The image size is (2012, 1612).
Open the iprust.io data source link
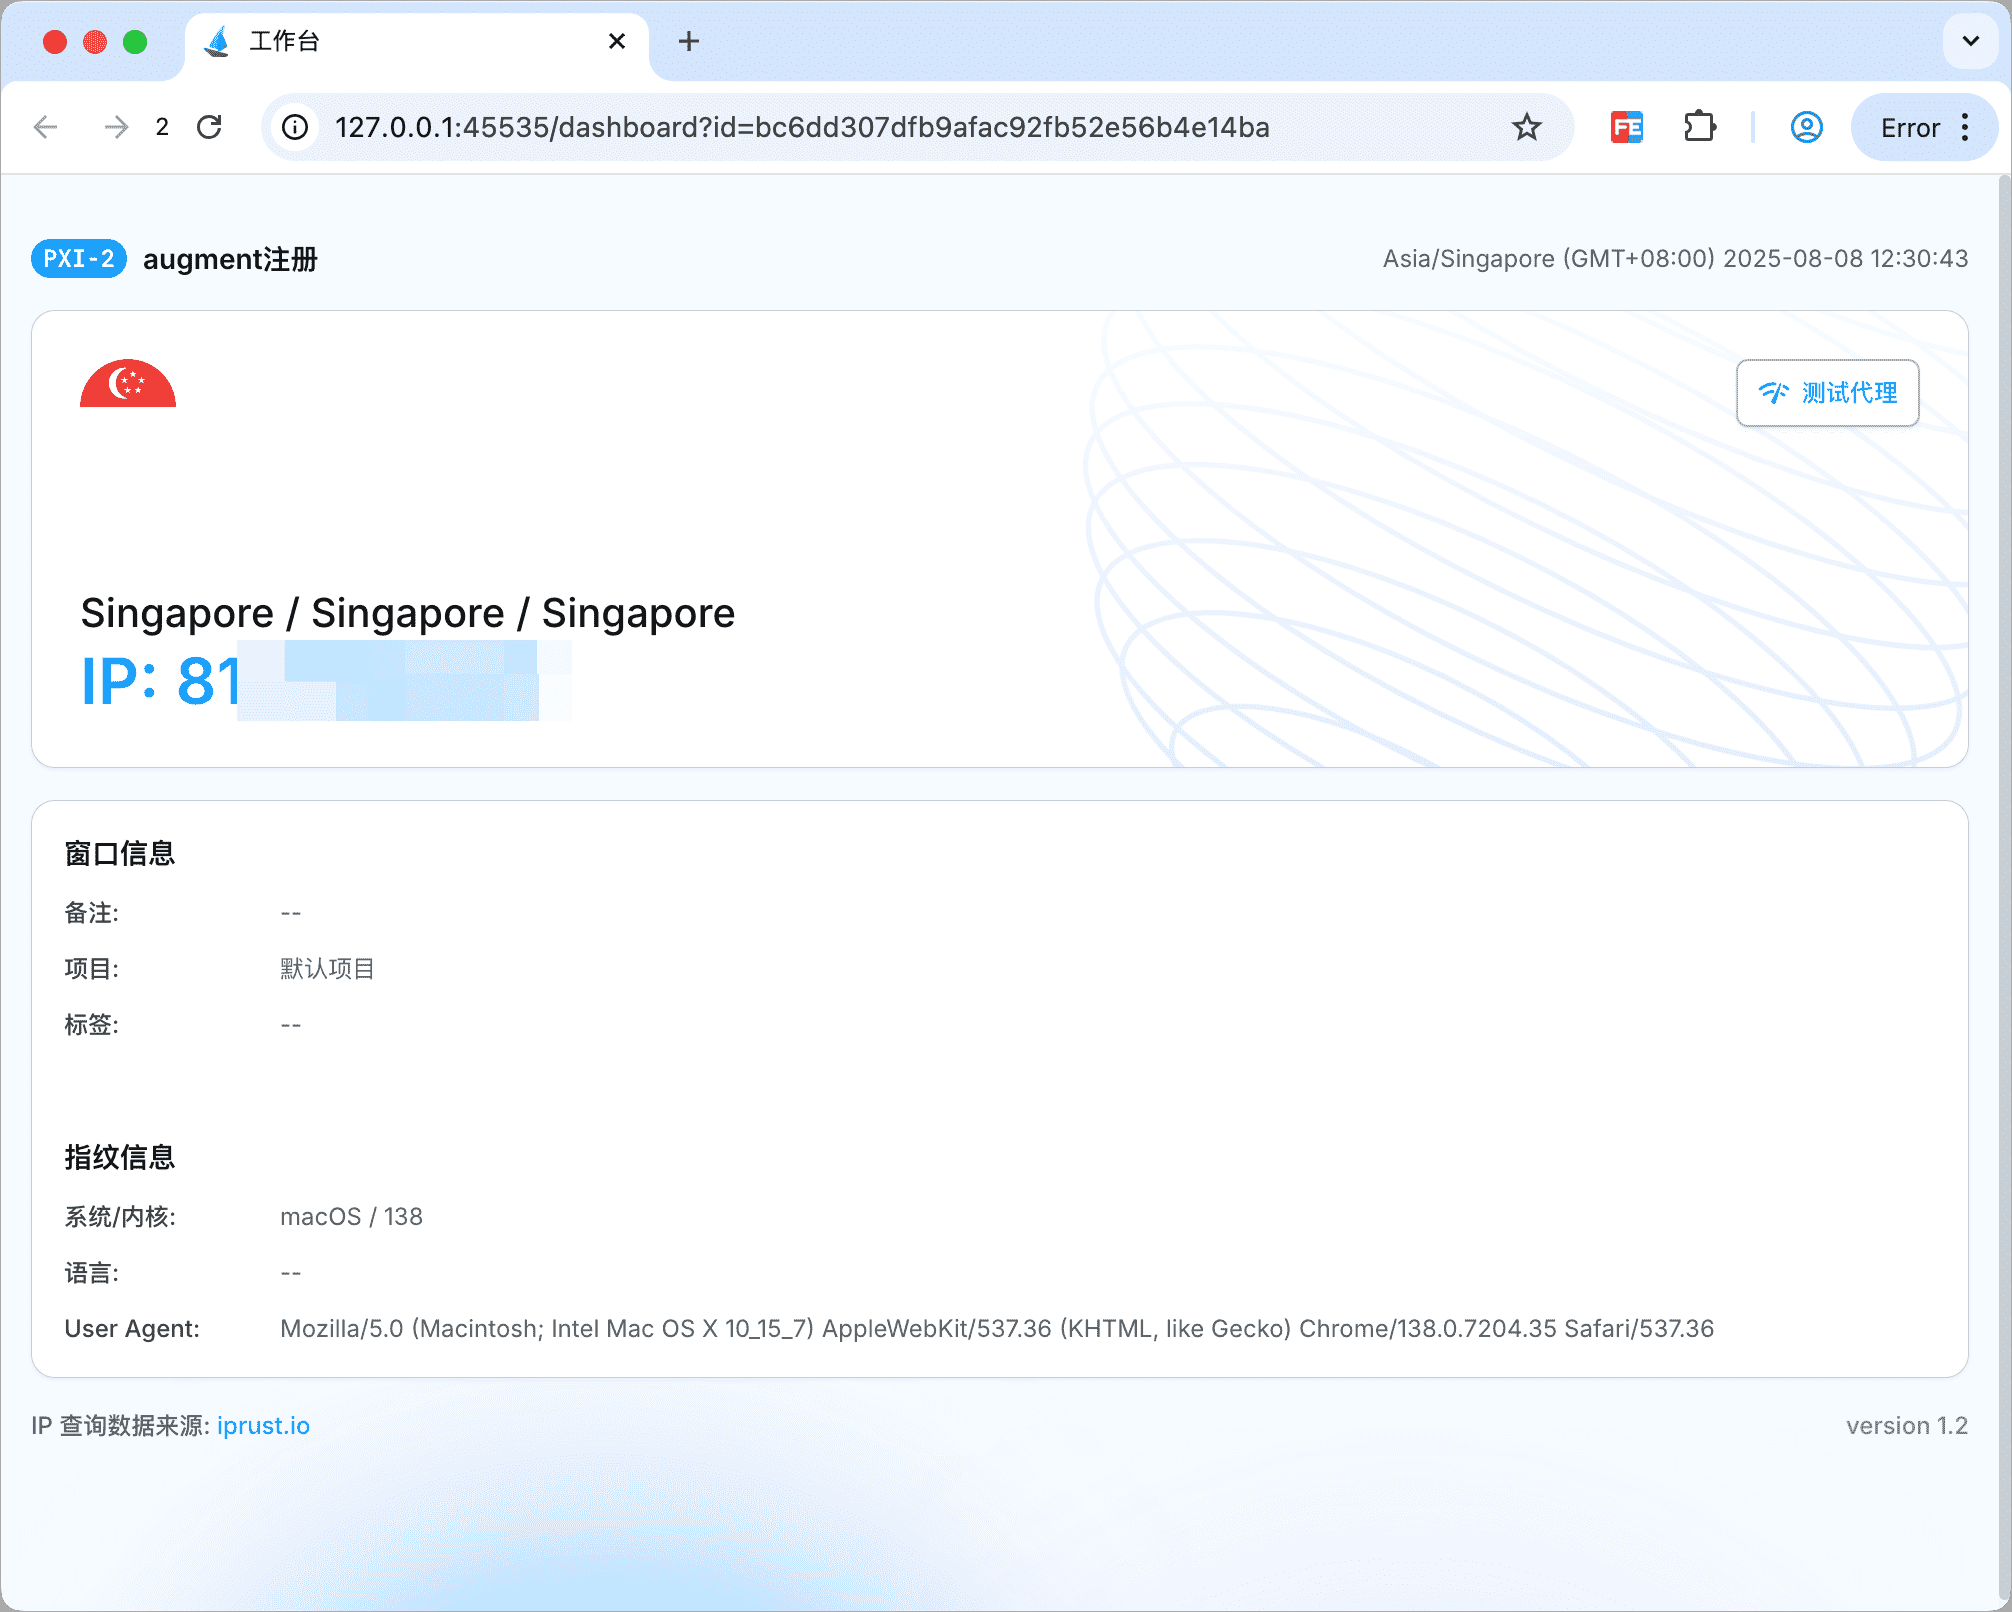(263, 1424)
